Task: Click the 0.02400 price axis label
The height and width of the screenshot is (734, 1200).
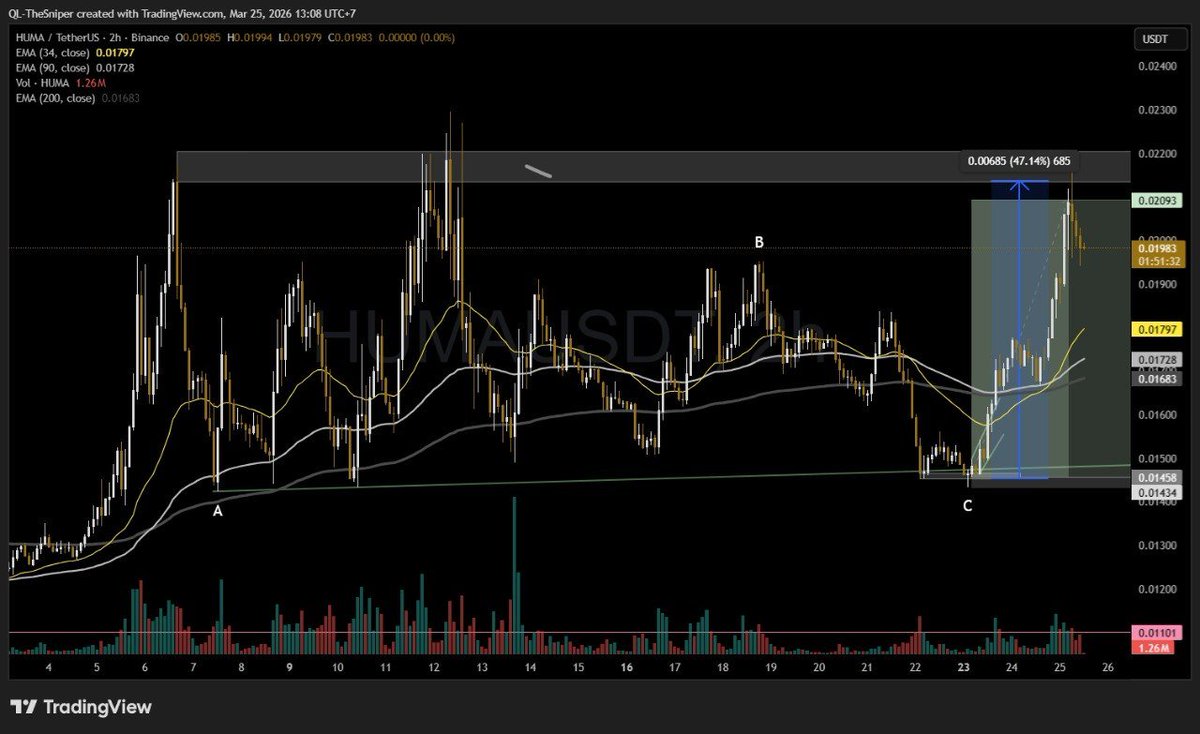Action: pyautogui.click(x=1158, y=66)
